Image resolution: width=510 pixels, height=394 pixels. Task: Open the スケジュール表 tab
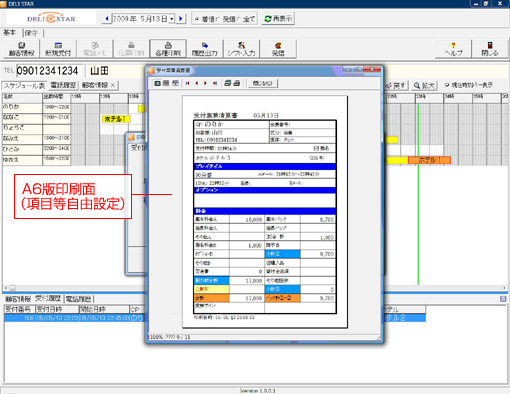pyautogui.click(x=24, y=86)
